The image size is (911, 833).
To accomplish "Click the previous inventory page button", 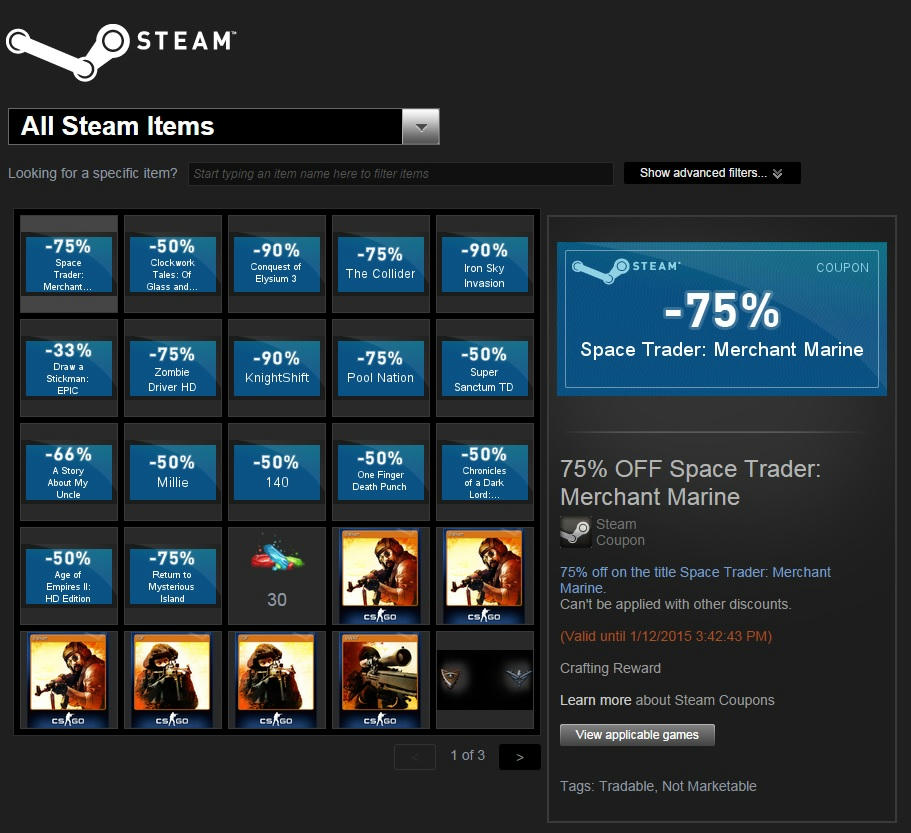I will [415, 757].
